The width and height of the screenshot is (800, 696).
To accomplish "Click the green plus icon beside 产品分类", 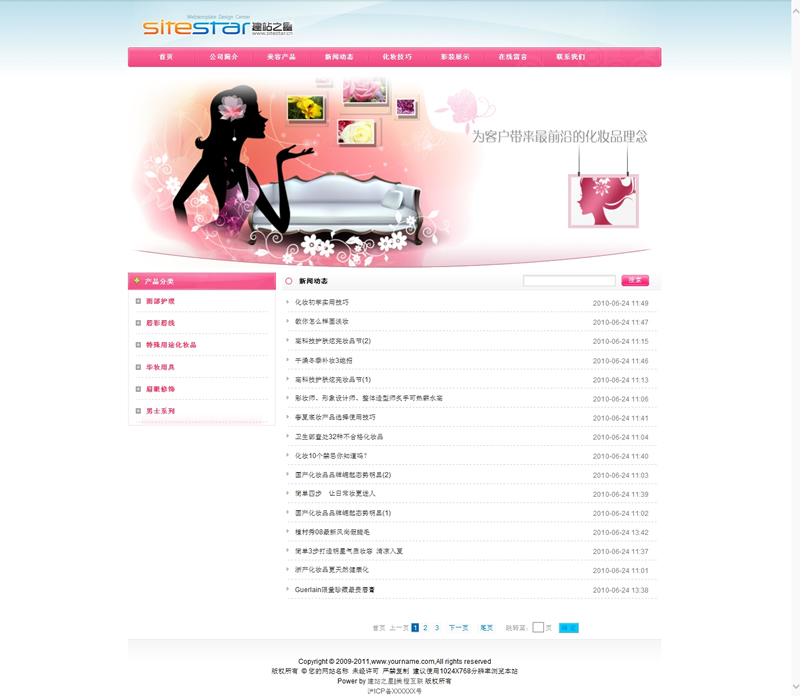I will [x=137, y=281].
